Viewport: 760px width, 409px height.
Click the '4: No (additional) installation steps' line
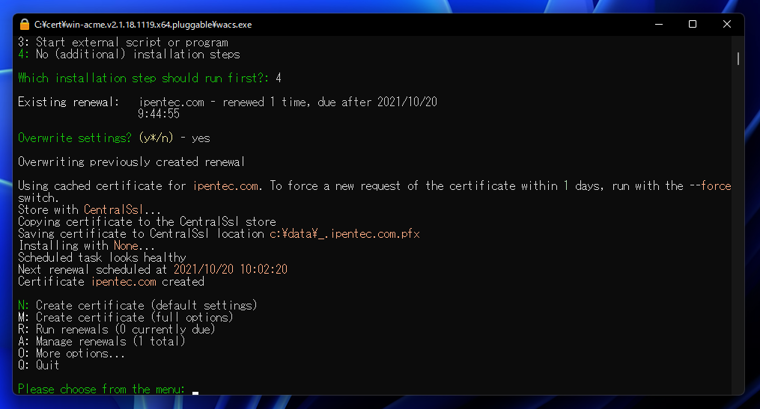point(128,54)
